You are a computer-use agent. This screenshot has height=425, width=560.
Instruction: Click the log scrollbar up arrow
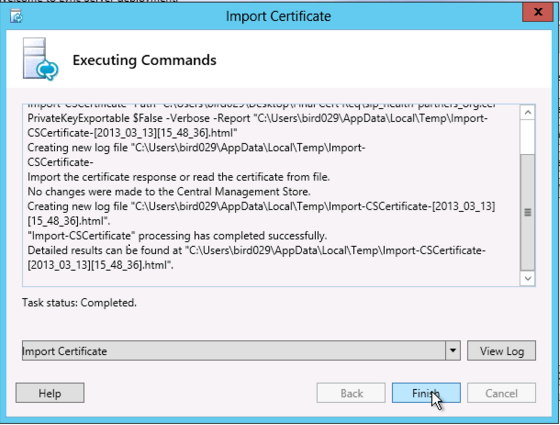click(528, 113)
